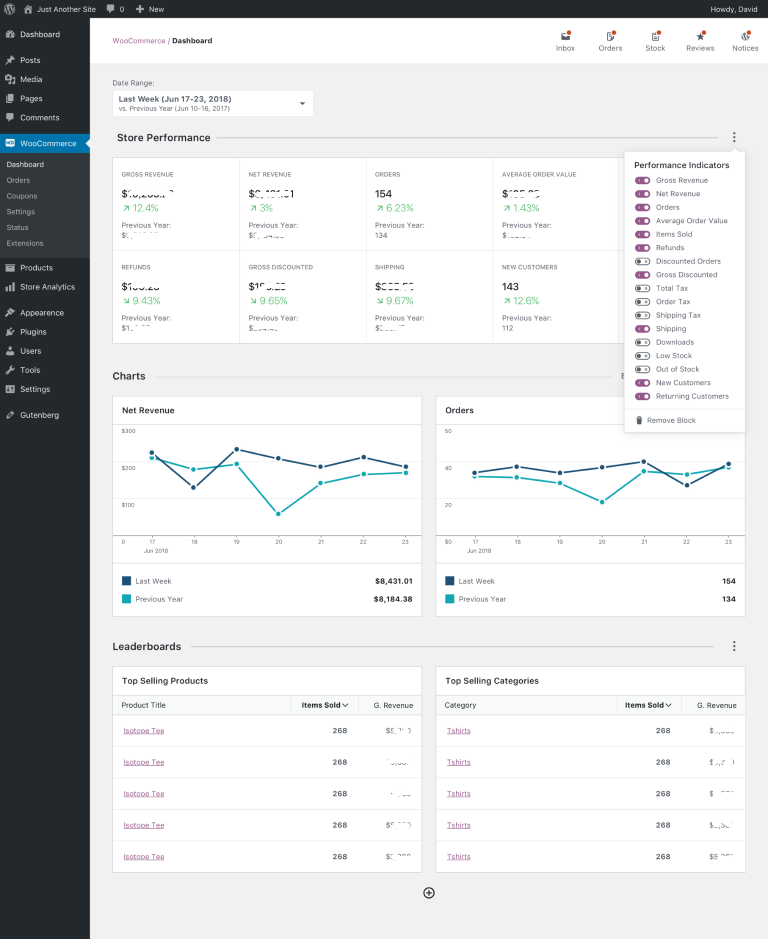Click the WooCommerce breadcrumb link
The image size is (768, 939).
(139, 41)
